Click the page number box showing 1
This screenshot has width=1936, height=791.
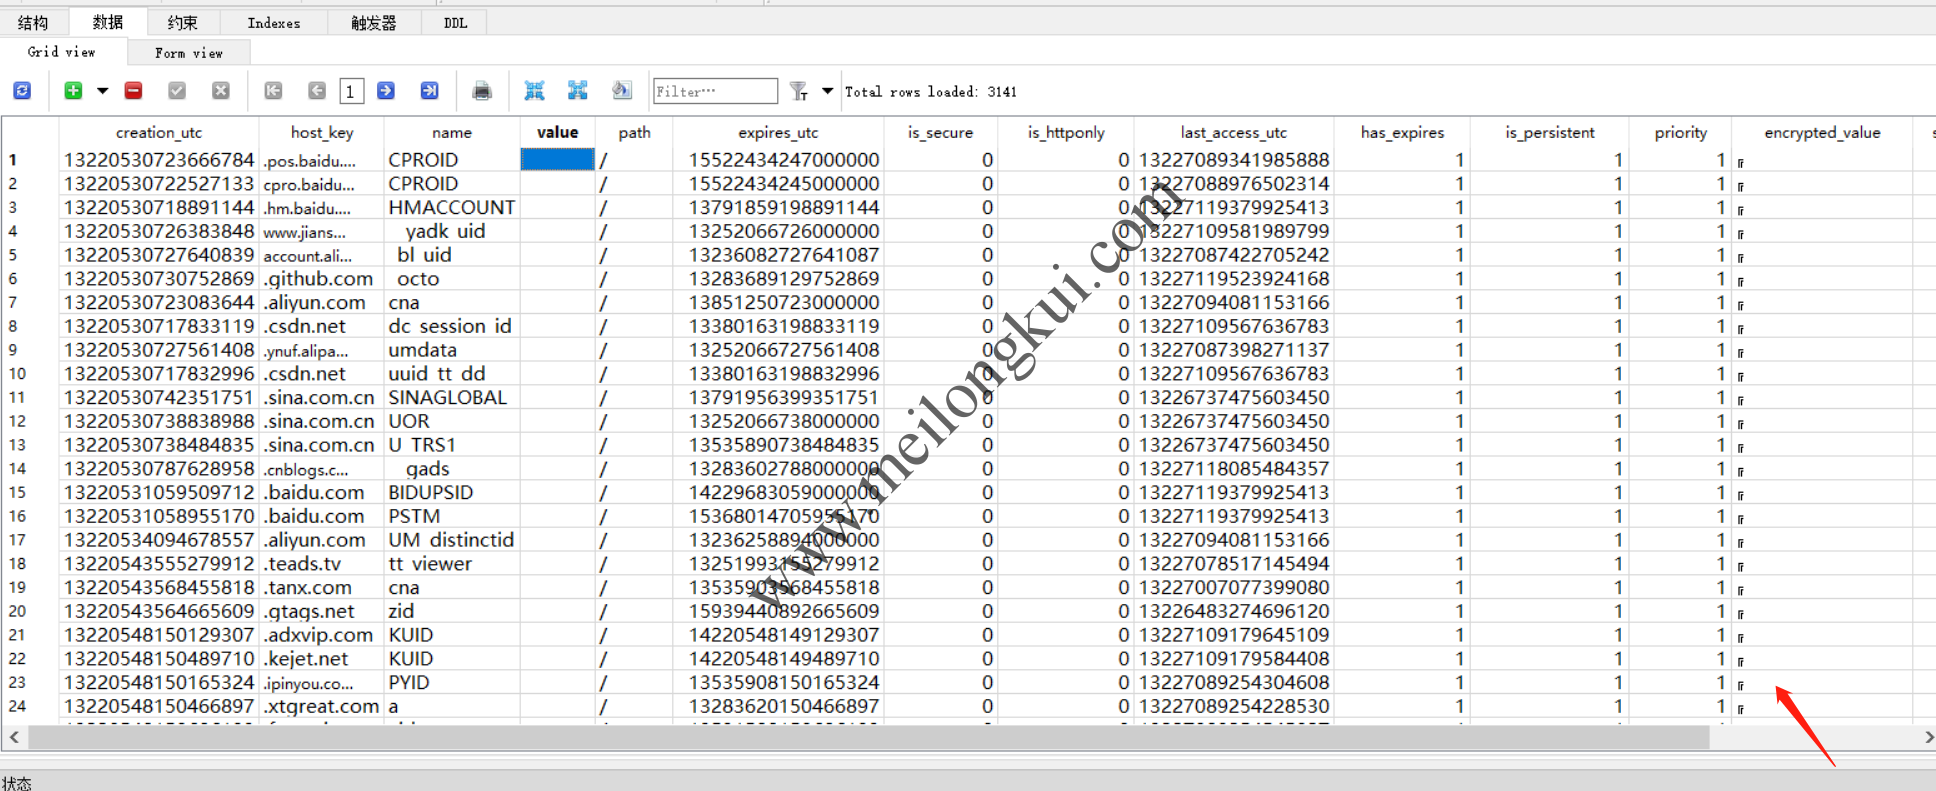(x=351, y=91)
